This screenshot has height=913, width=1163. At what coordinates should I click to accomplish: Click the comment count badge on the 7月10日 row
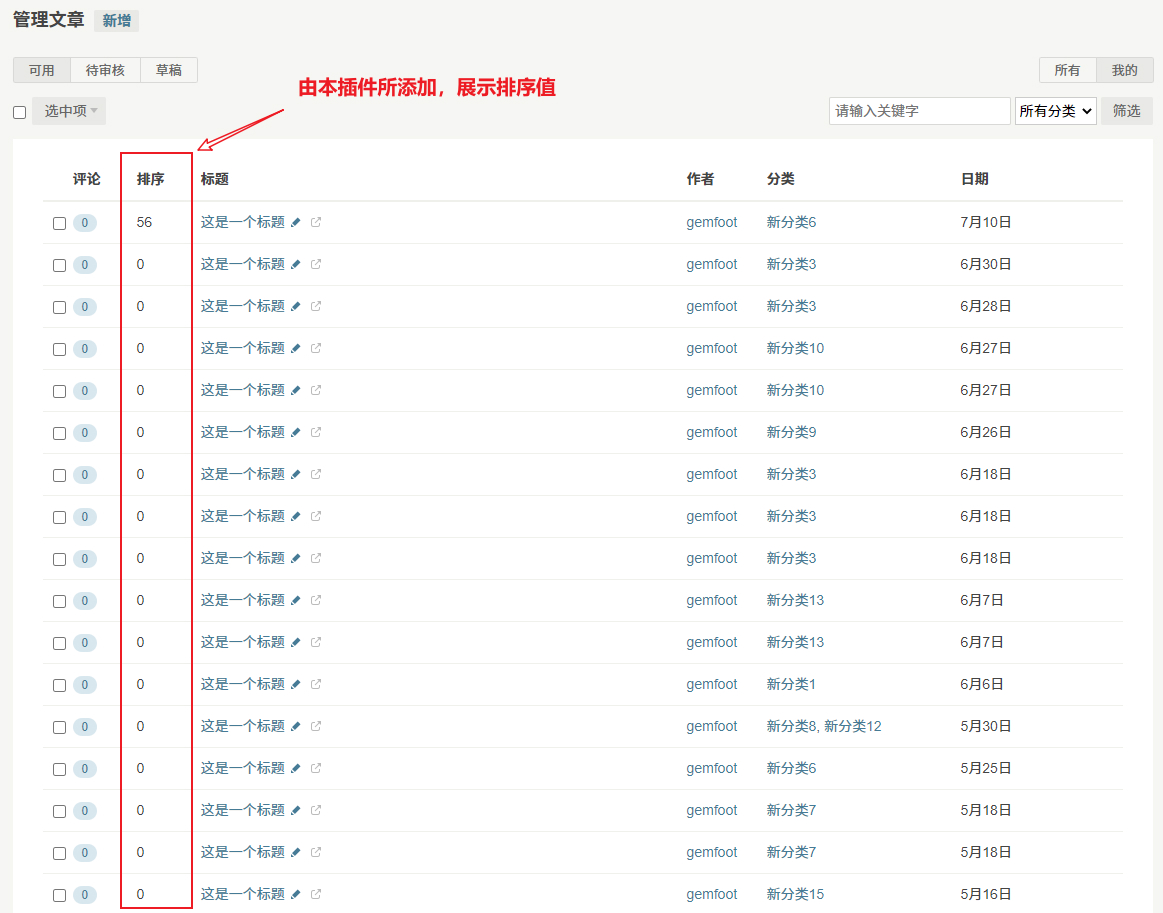coord(85,223)
